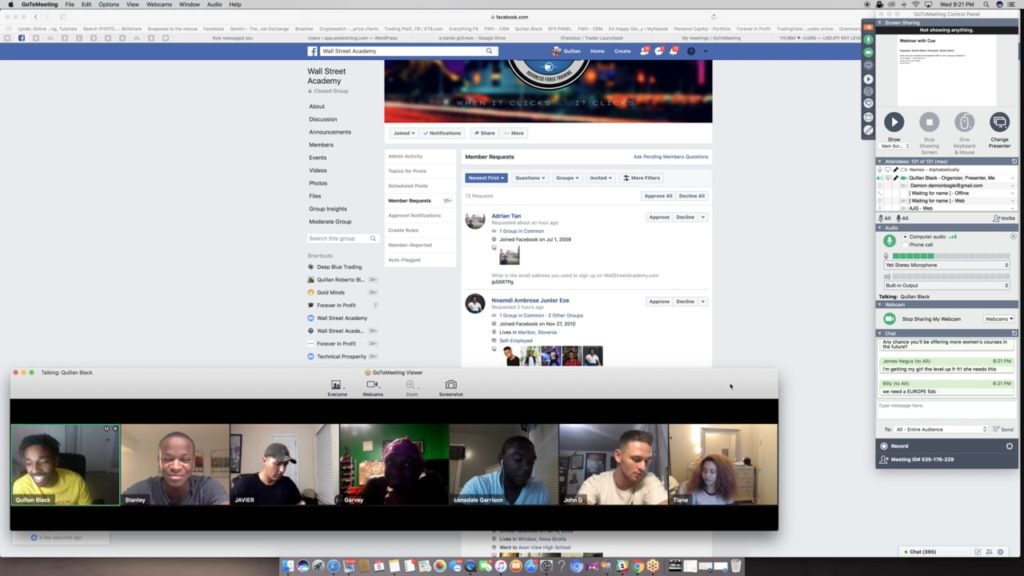Click Stanley's webcam thumbnail
Screen dimensions: 1024x576
pos(175,464)
